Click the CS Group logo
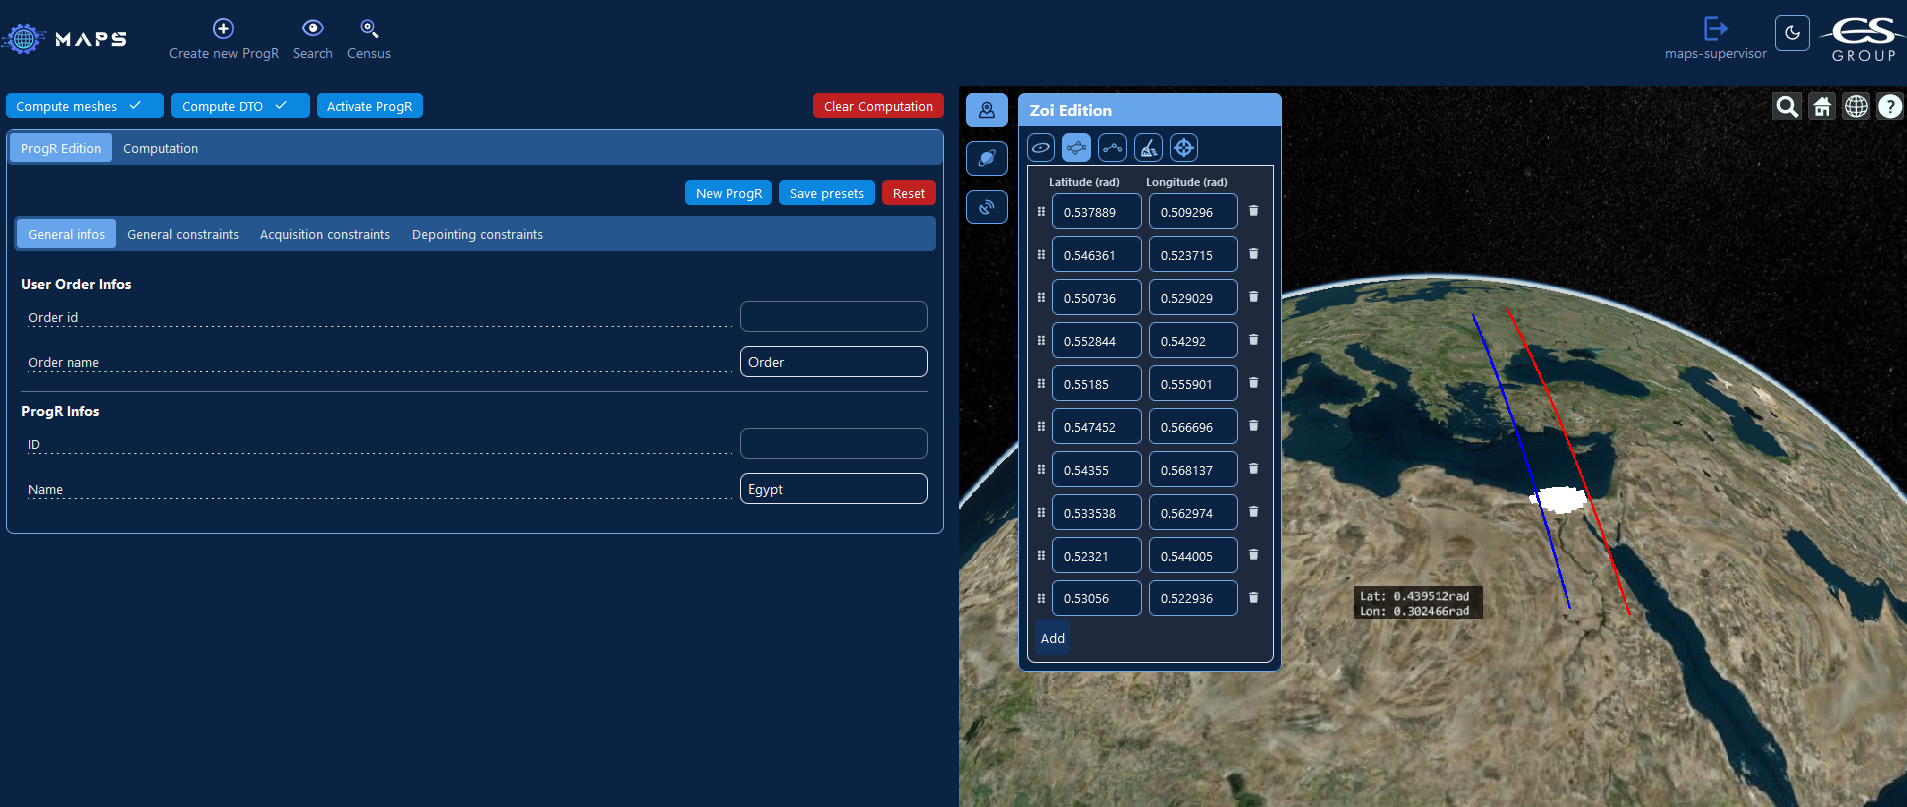The height and width of the screenshot is (807, 1907). tap(1863, 39)
